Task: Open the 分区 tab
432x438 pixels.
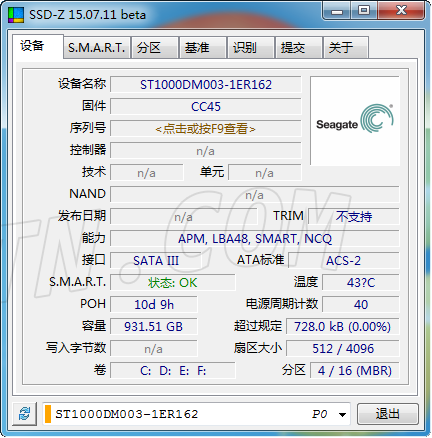Action: tap(154, 48)
